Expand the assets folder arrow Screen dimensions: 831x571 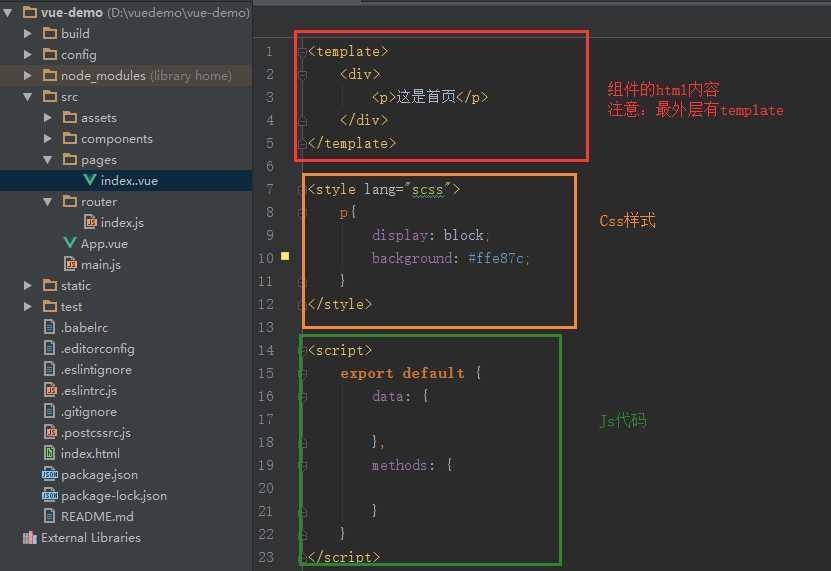click(x=48, y=118)
